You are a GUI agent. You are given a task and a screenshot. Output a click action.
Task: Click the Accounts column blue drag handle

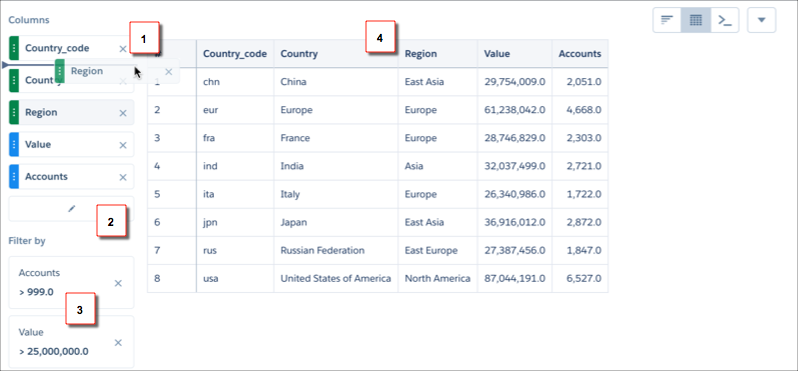(14, 177)
